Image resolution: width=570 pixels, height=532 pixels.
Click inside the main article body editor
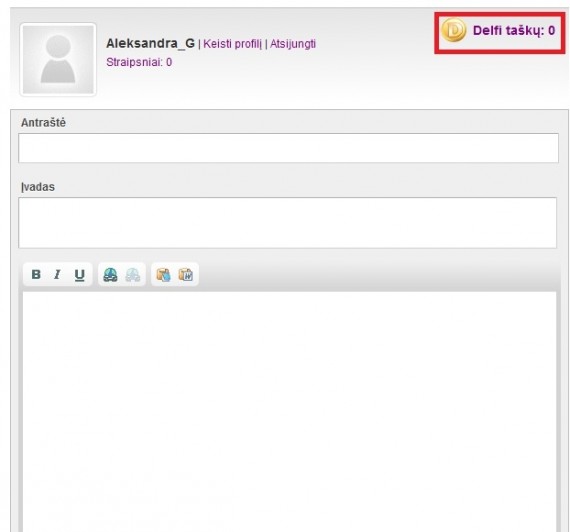click(289, 411)
